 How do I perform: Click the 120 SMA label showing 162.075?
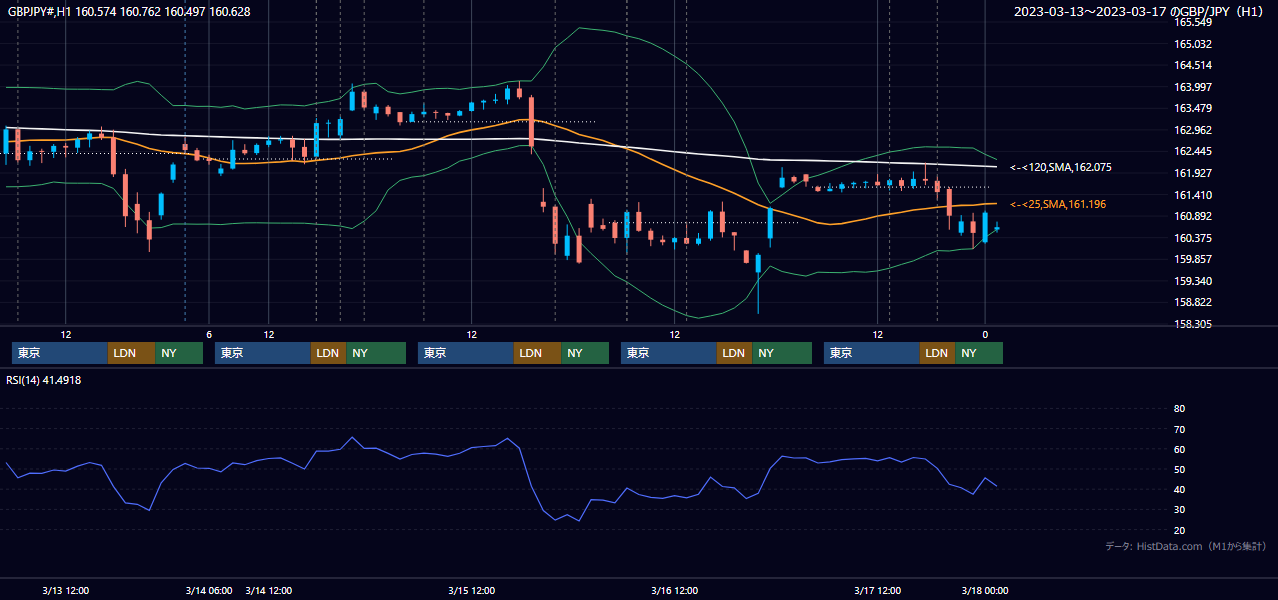tap(1061, 168)
